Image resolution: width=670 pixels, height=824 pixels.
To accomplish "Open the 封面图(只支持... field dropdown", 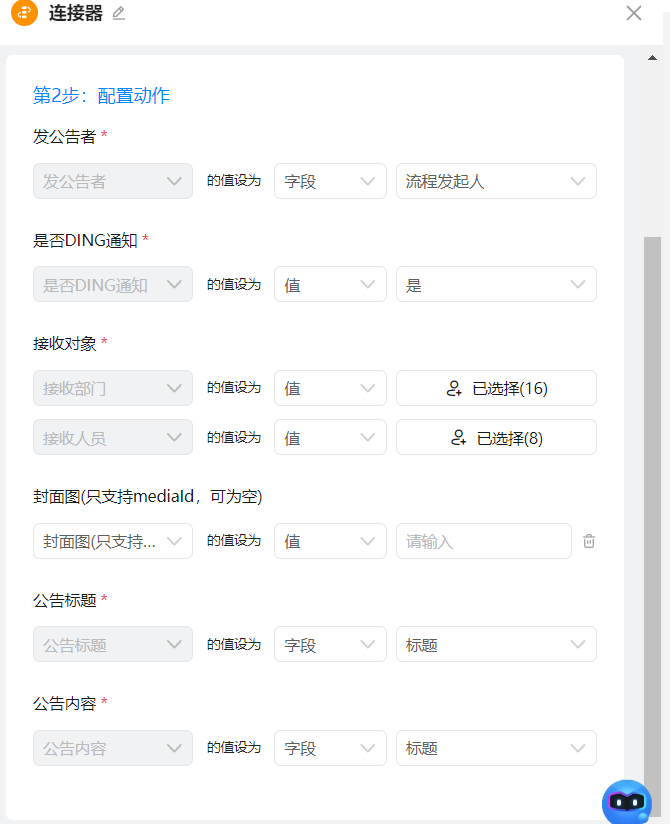I will [x=113, y=541].
